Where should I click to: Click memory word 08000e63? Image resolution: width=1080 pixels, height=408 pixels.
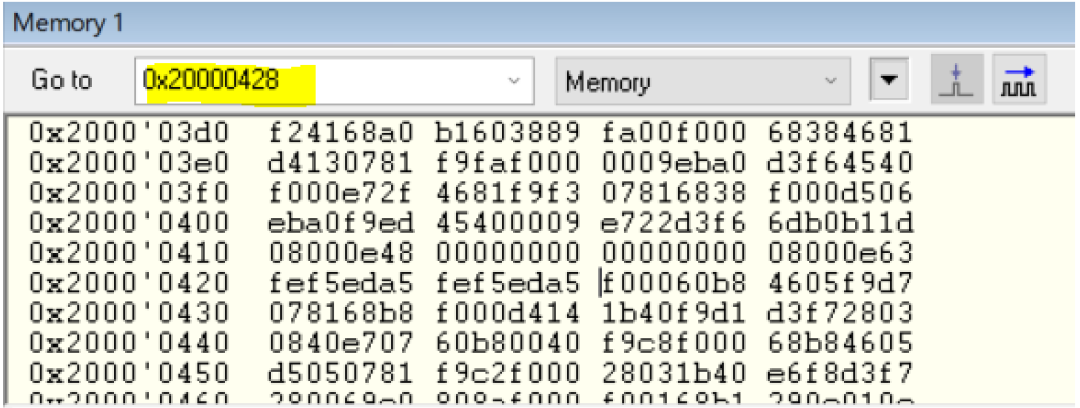pos(841,253)
